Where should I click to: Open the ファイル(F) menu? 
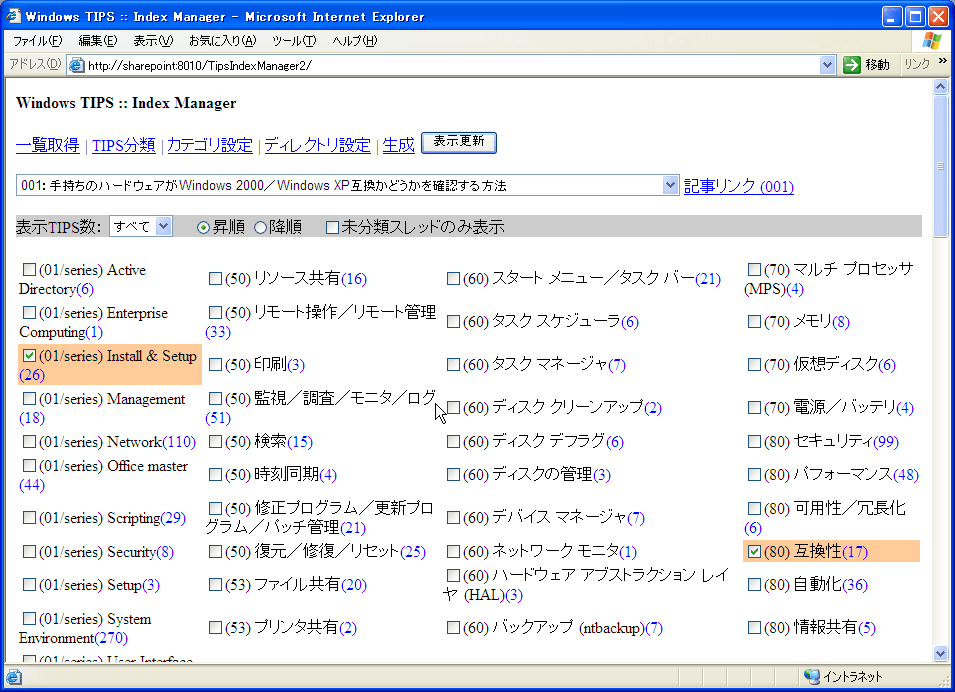37,41
